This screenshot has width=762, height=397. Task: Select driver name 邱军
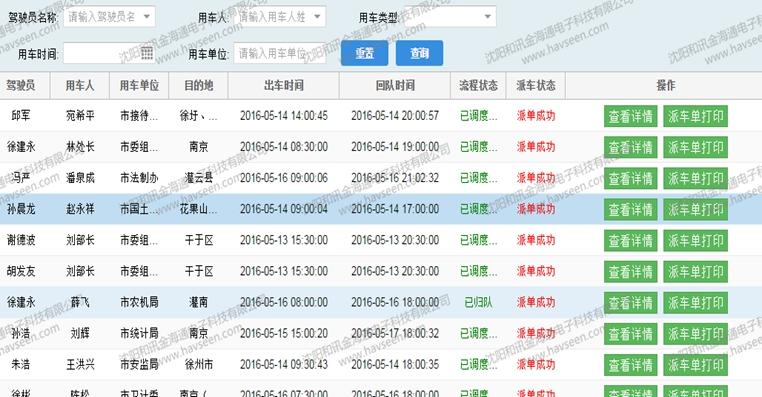(21, 116)
